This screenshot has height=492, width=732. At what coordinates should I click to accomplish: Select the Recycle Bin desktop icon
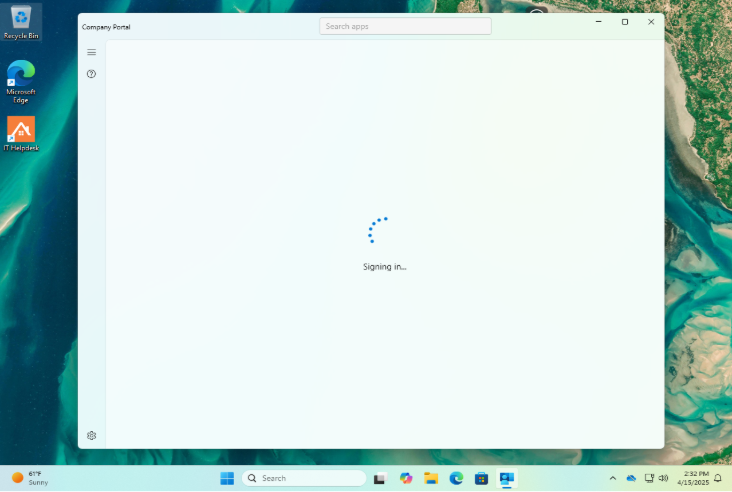coord(21,22)
